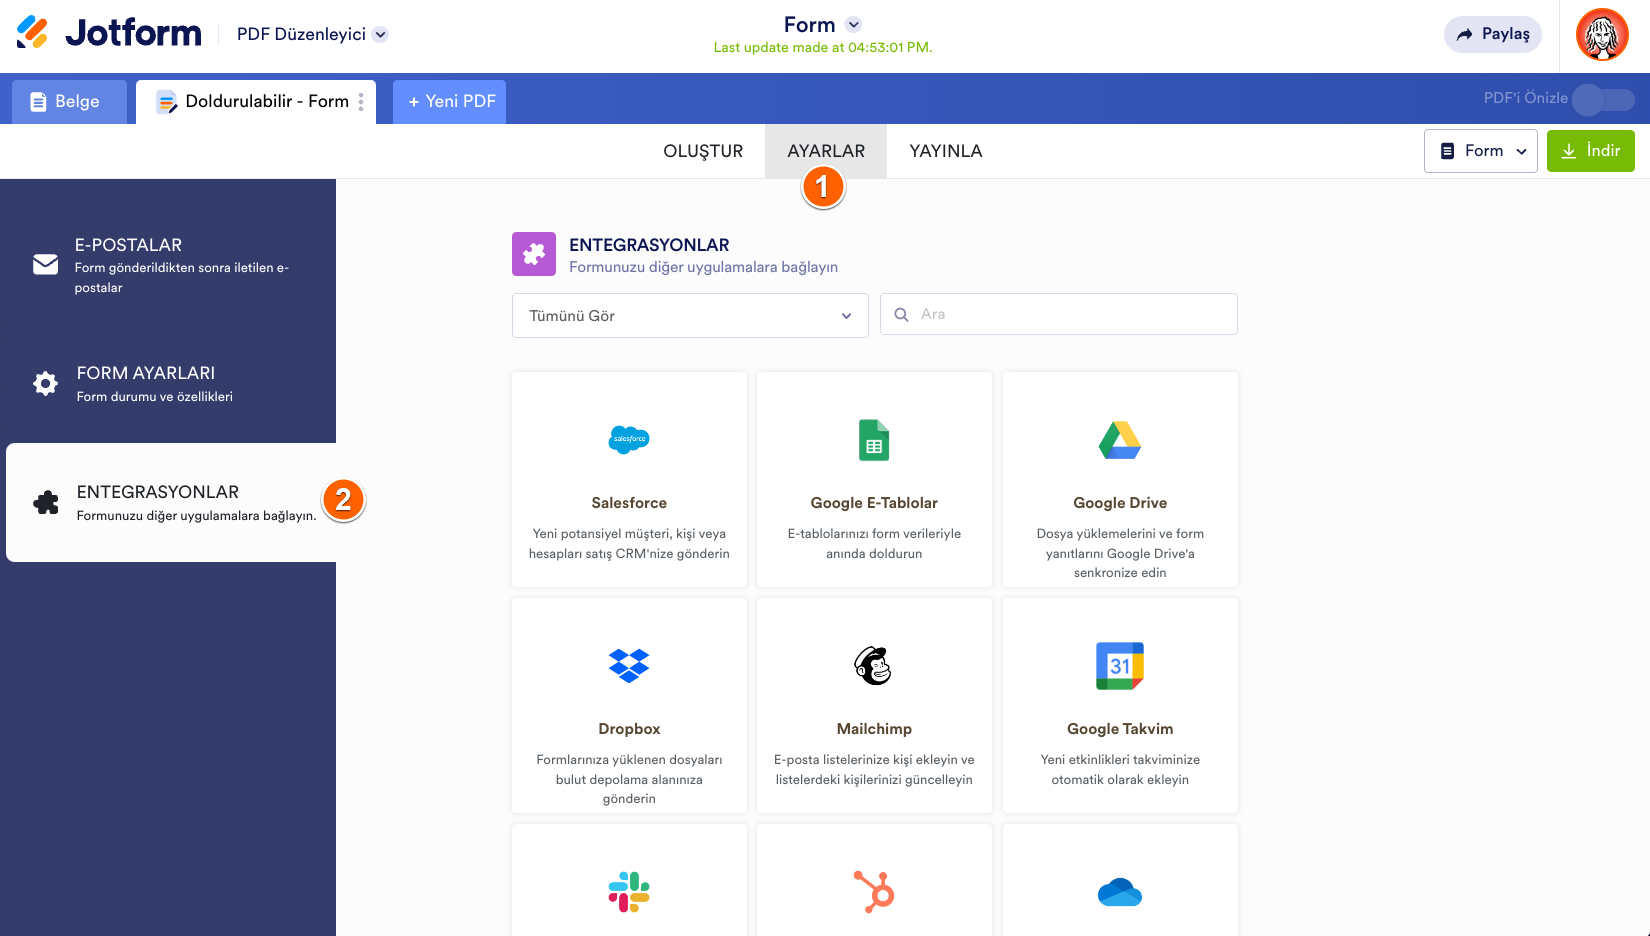
Task: Open the Tümünü Gör filter dropdown
Action: 690,315
